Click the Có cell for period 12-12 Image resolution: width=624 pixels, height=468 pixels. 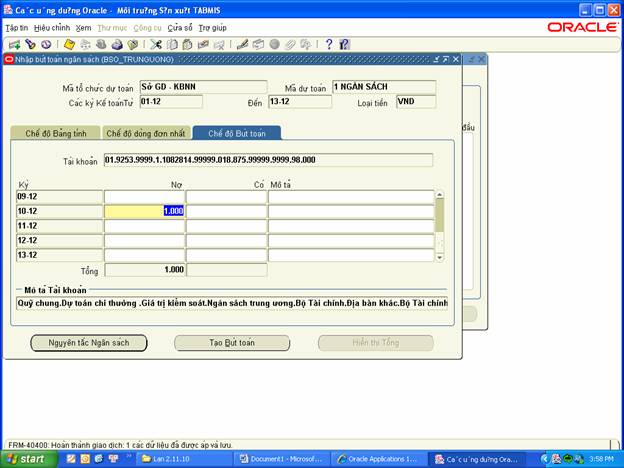[226, 240]
